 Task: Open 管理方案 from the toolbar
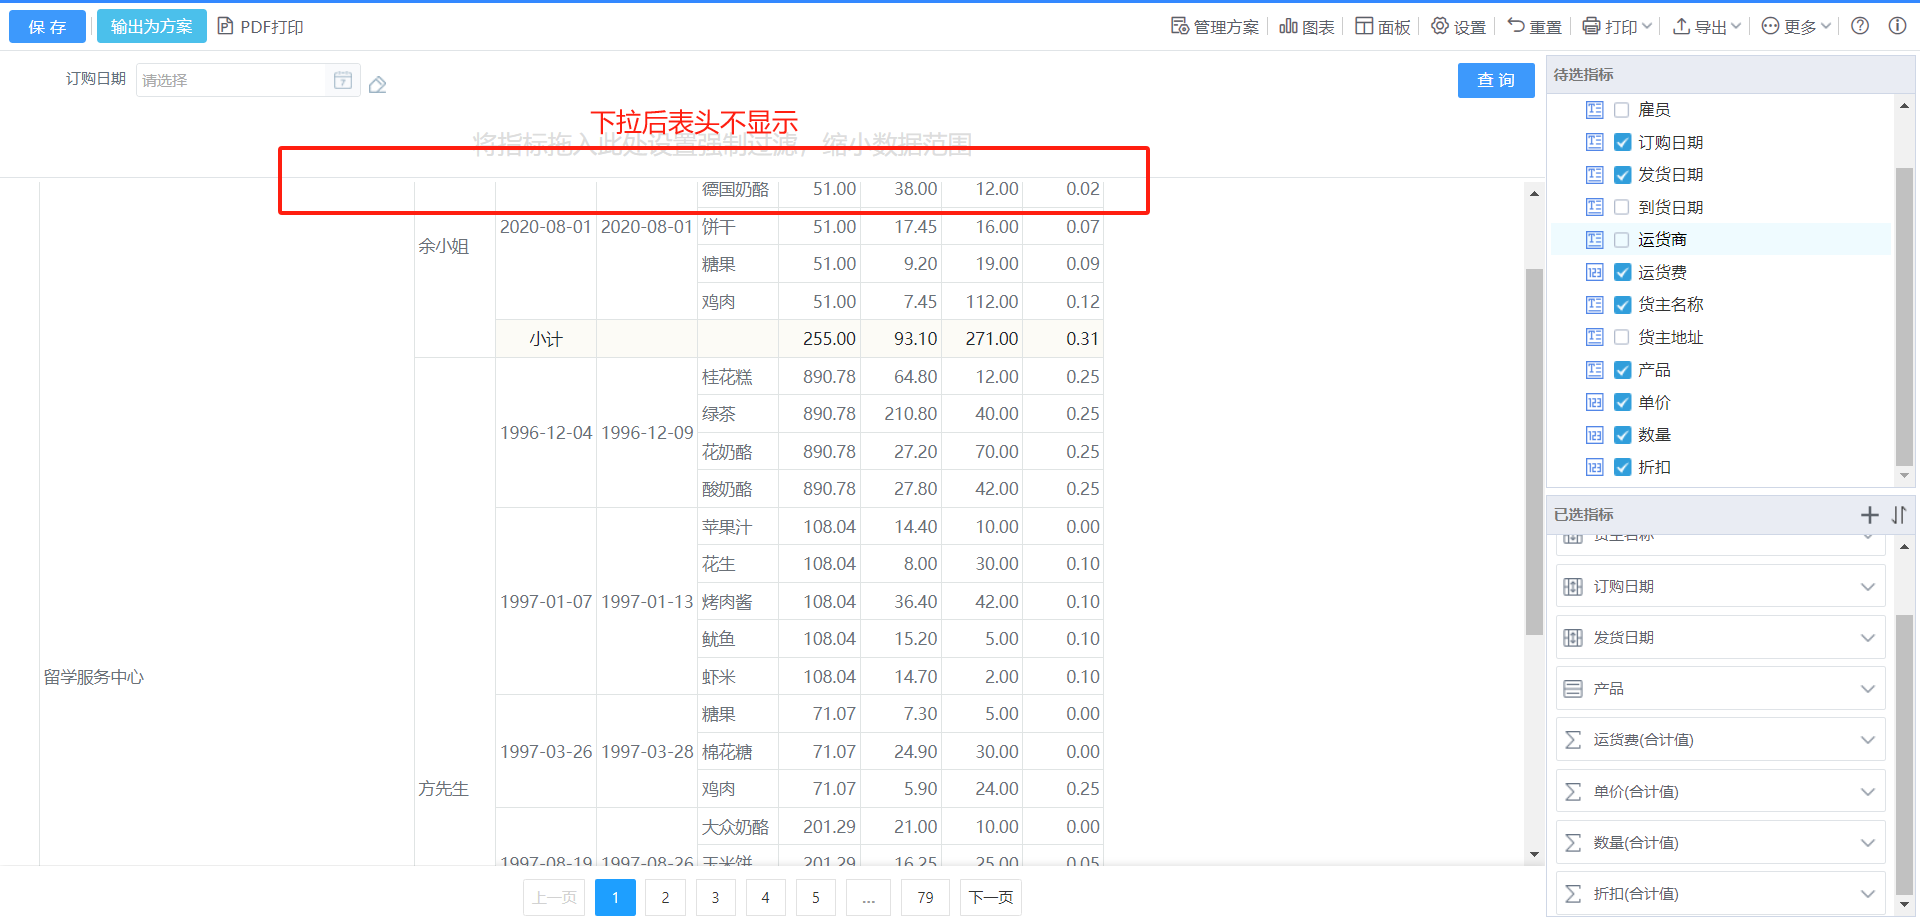pyautogui.click(x=1215, y=27)
